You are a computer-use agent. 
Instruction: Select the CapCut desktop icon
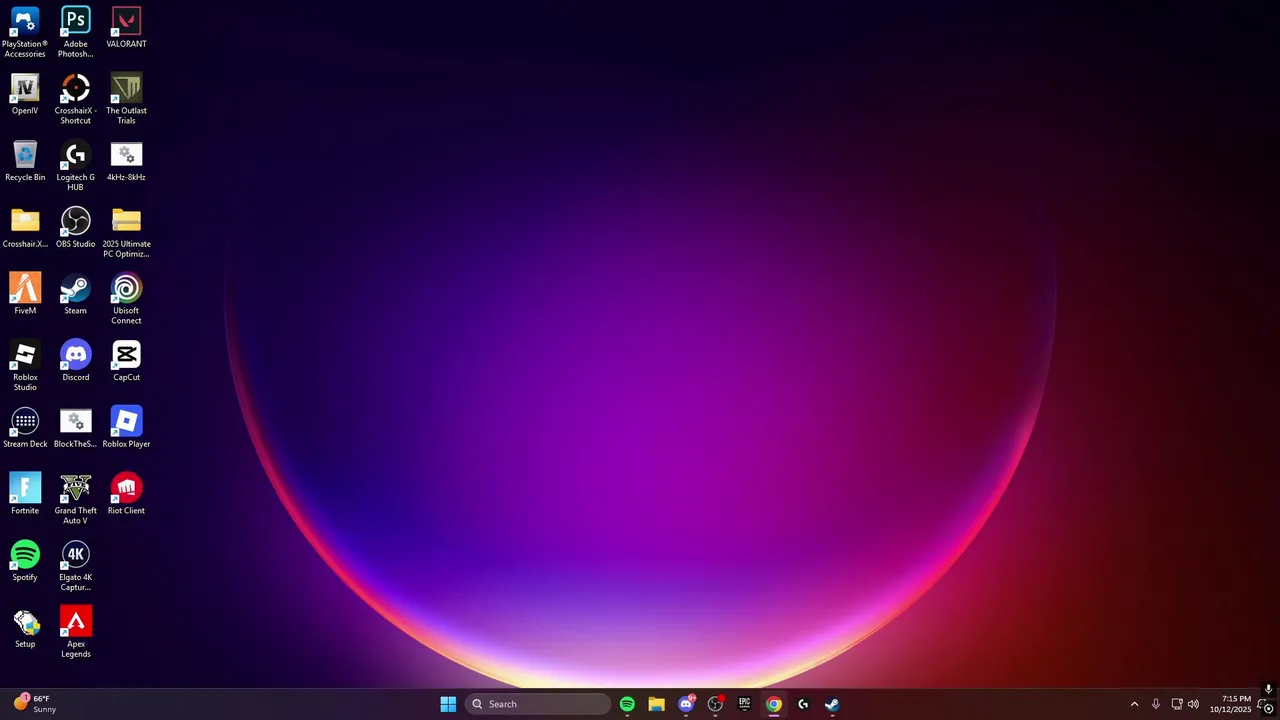pos(126,361)
